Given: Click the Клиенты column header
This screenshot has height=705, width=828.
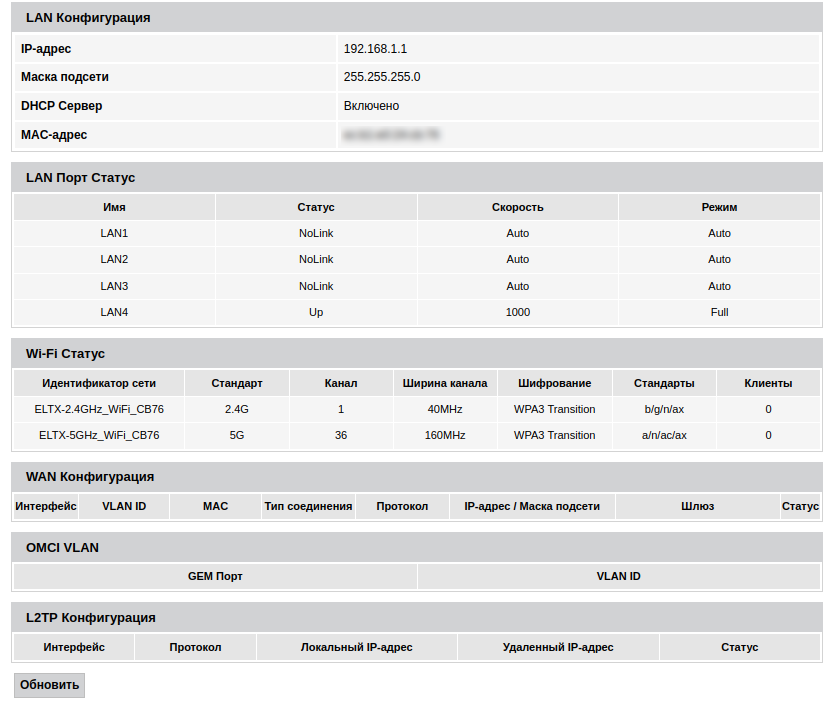Looking at the screenshot, I should 768,383.
